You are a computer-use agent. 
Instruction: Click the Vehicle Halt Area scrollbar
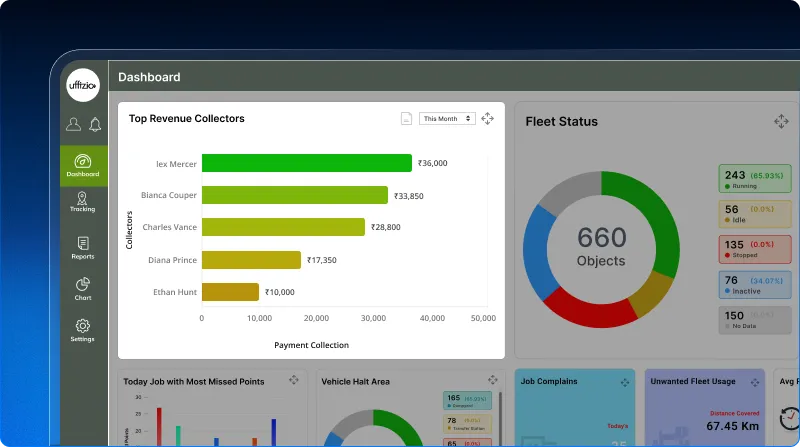click(x=501, y=418)
